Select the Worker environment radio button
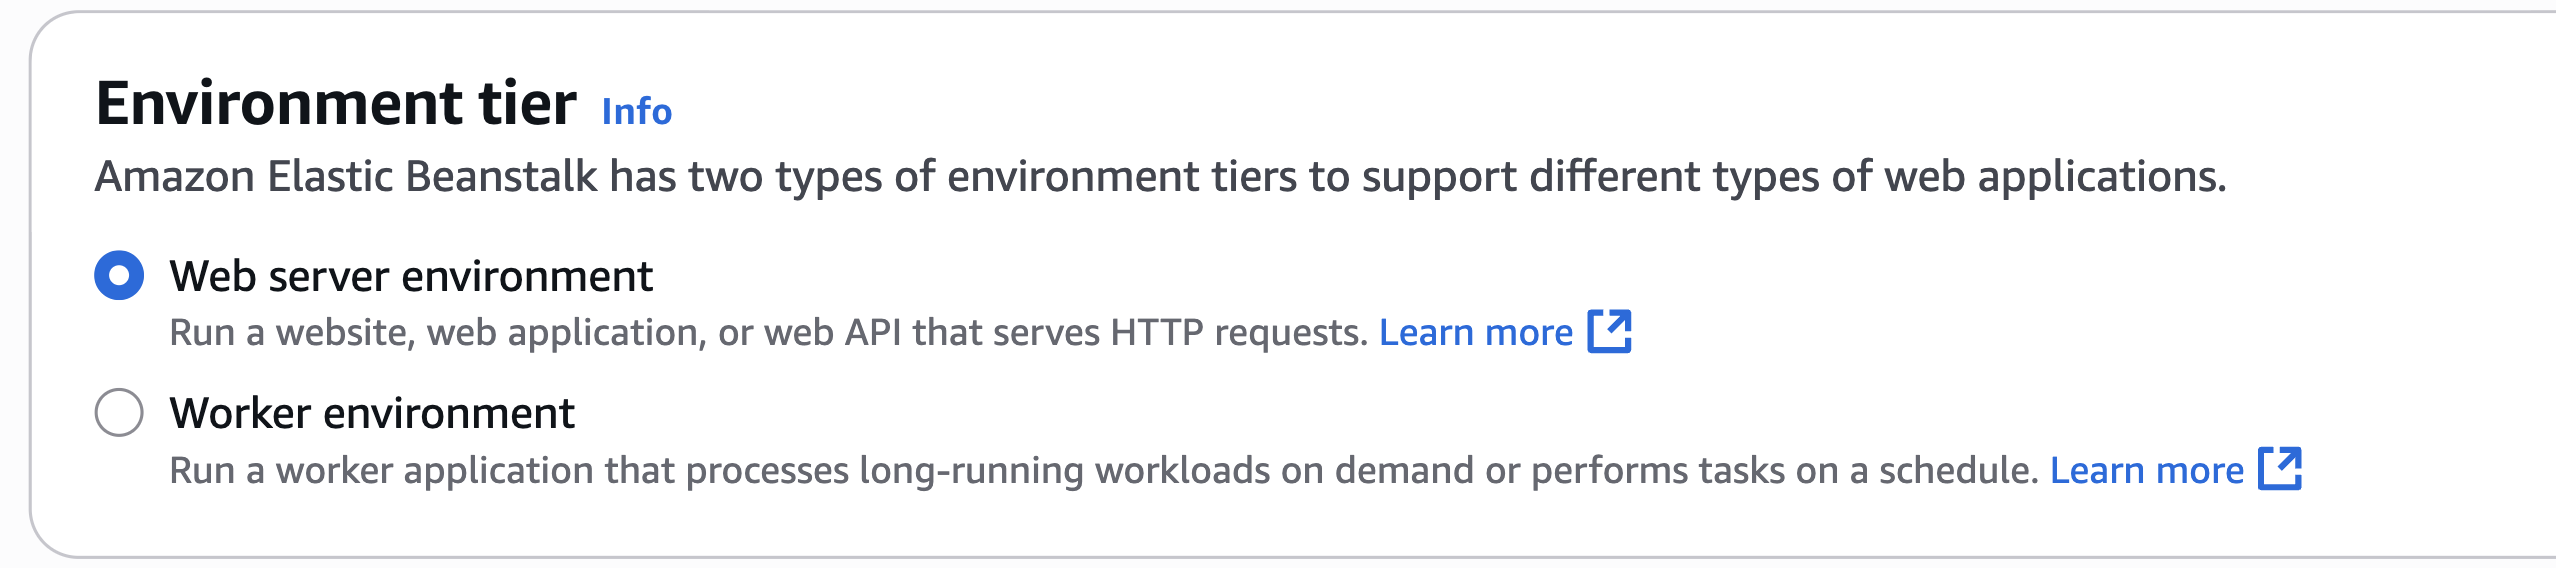The height and width of the screenshot is (568, 2556). tap(119, 412)
